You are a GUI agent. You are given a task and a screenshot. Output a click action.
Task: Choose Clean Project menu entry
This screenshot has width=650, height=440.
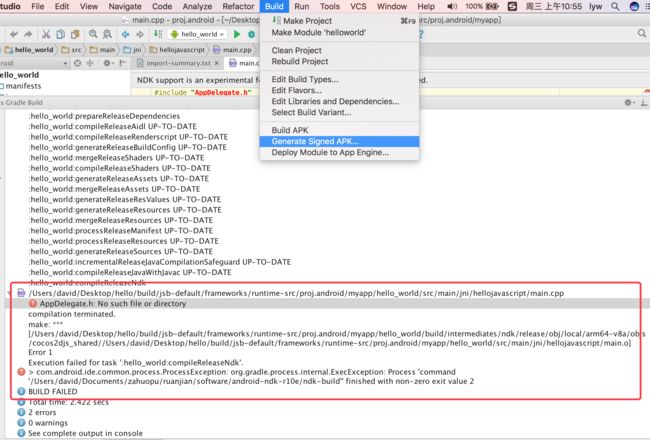[x=339, y=50]
